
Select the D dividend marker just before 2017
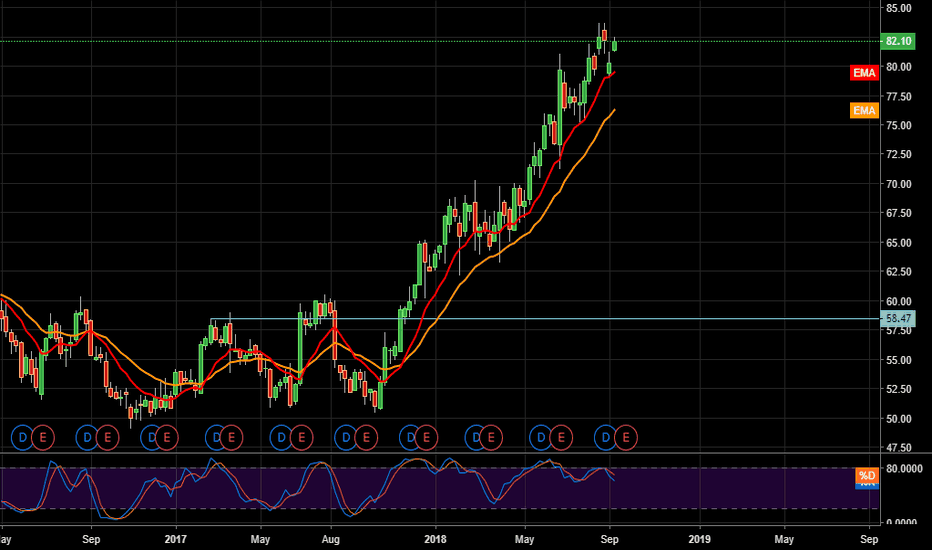[152, 438]
